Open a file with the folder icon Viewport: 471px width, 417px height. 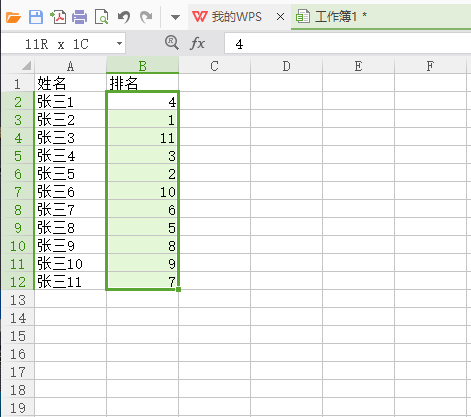(x=13, y=17)
